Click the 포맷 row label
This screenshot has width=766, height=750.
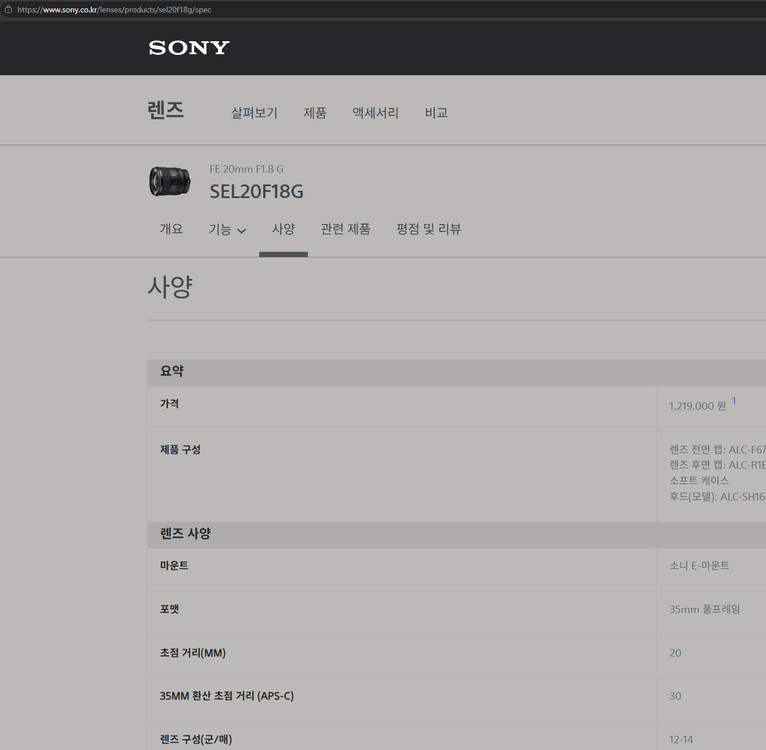pos(169,609)
